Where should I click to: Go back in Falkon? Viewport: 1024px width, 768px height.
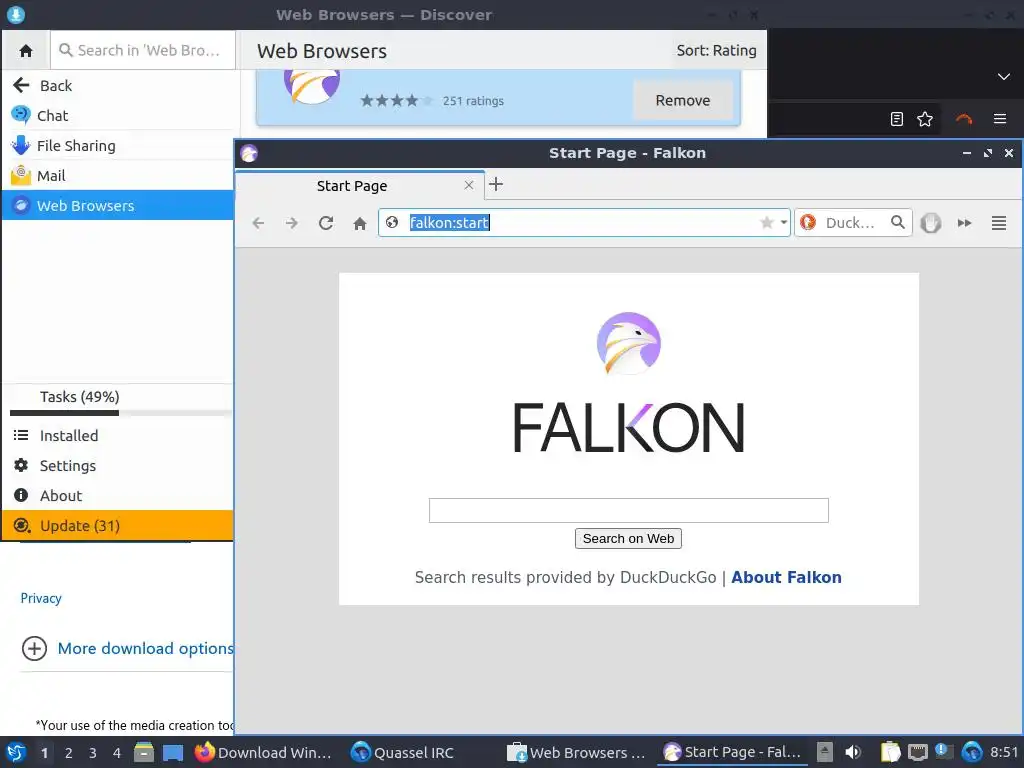pyautogui.click(x=259, y=223)
